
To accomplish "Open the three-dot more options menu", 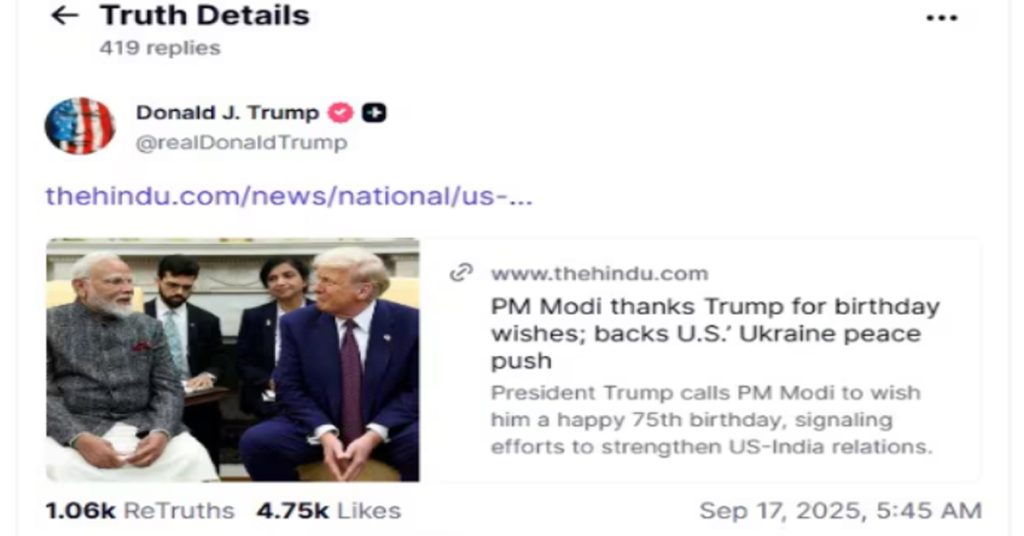I will click(942, 18).
